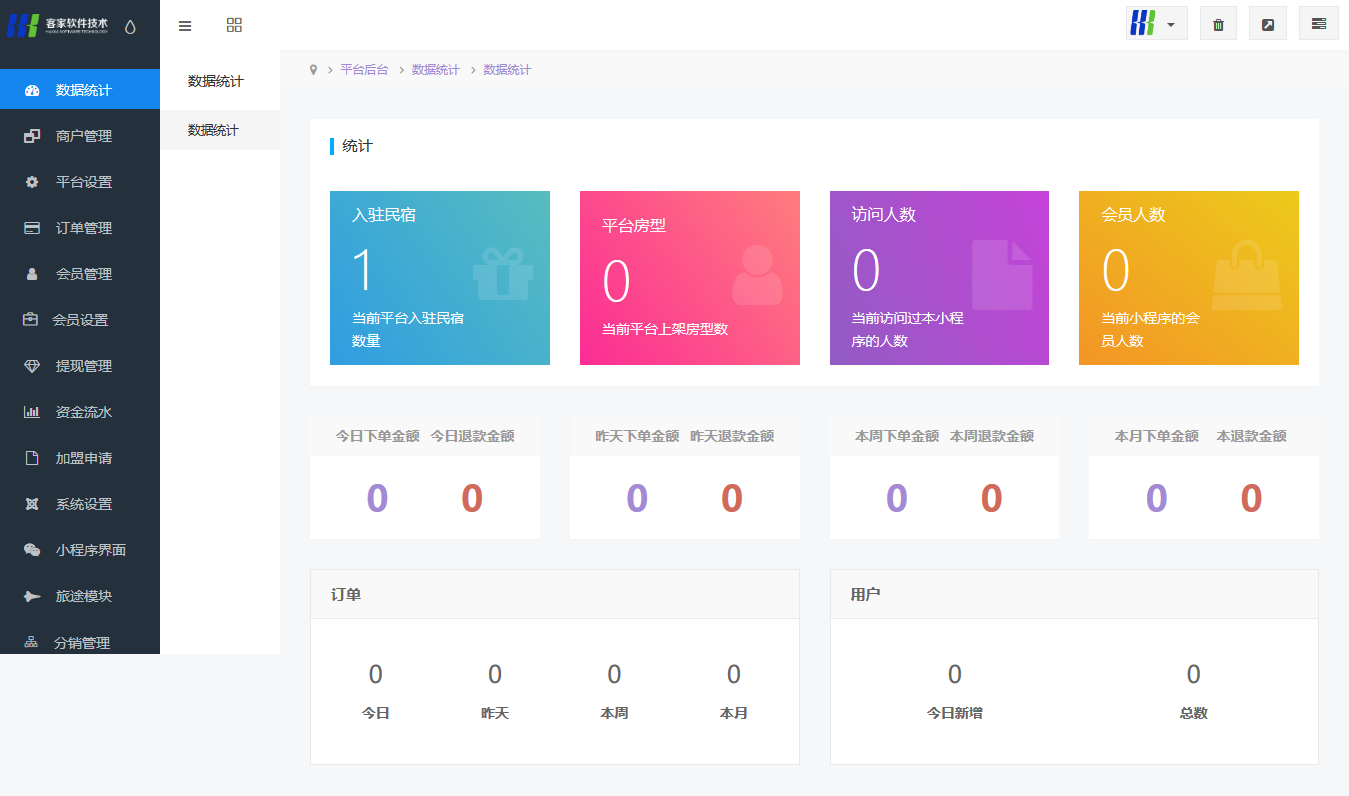Open the panel settings icon at top right
The height and width of the screenshot is (796, 1349).
point(1319,24)
